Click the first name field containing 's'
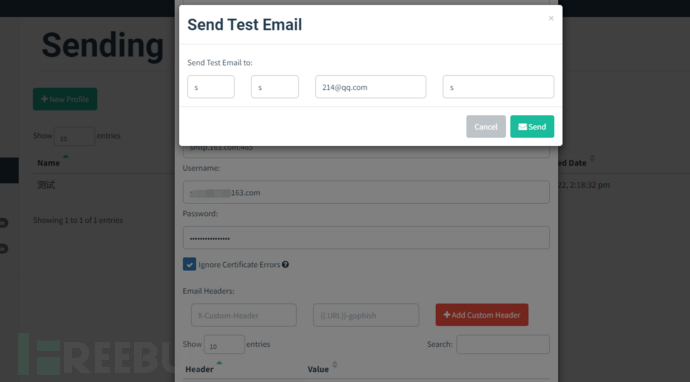Screen dimensions: 690x382 click(x=211, y=87)
